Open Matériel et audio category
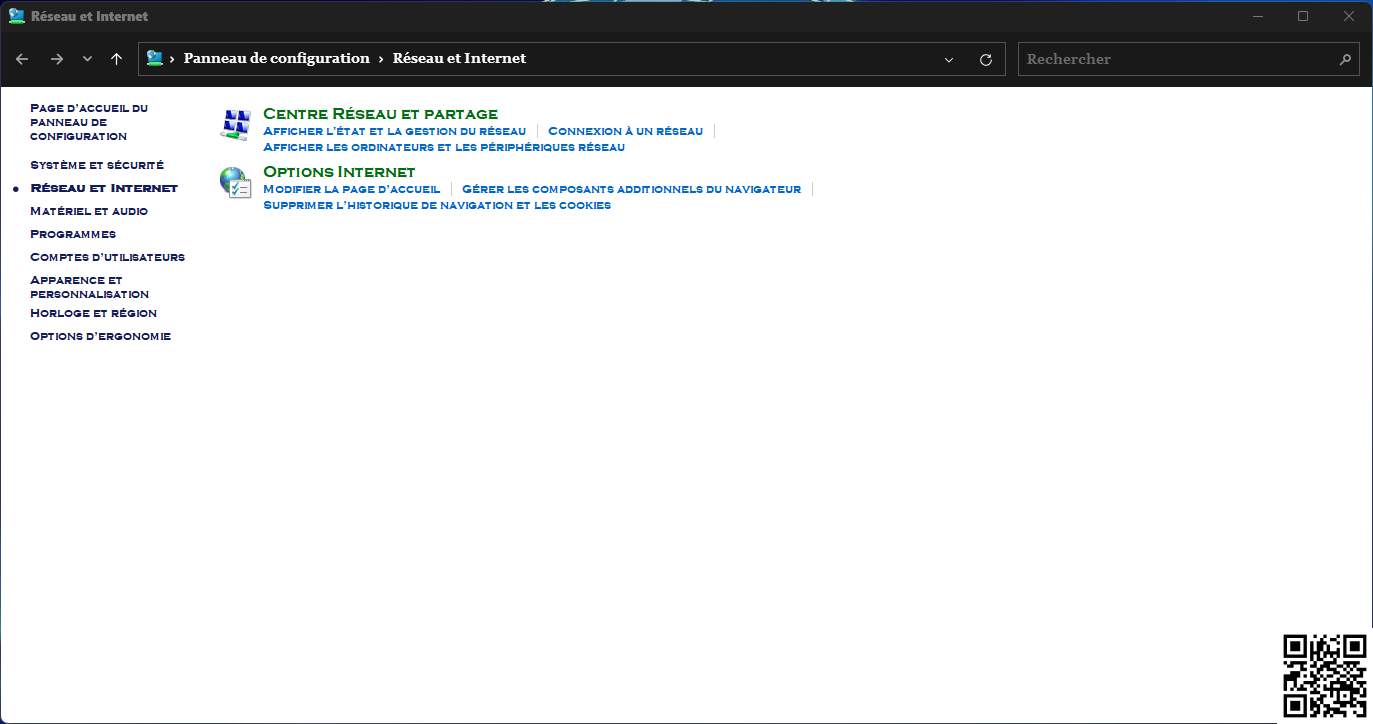The width and height of the screenshot is (1373, 724). [x=89, y=211]
